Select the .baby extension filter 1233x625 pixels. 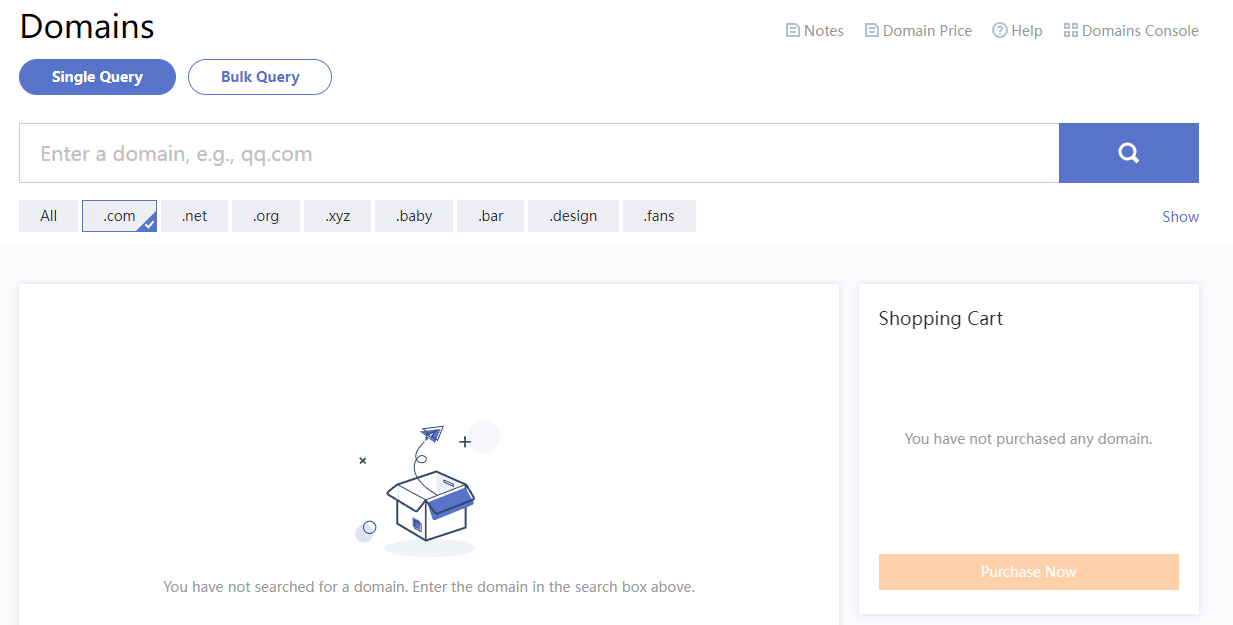414,216
